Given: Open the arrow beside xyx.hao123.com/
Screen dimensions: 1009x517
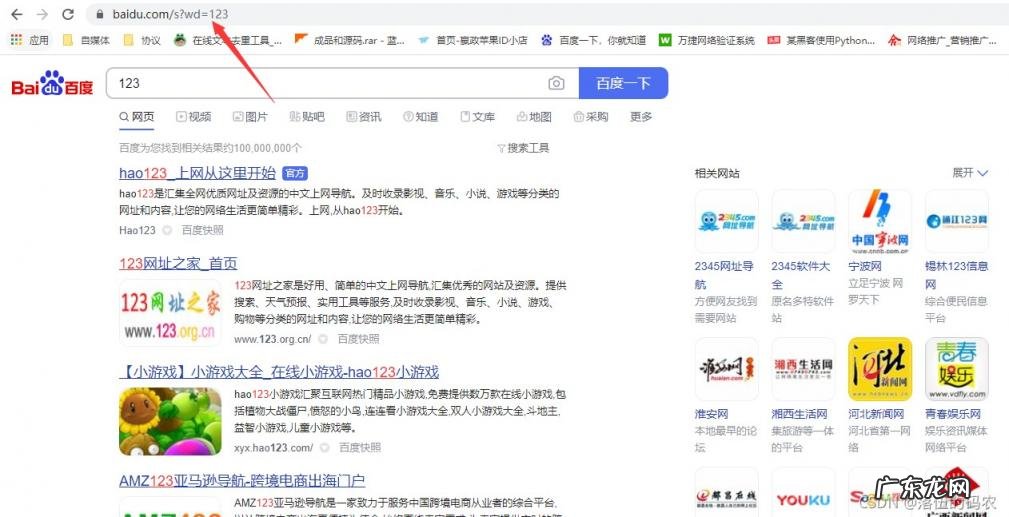Looking at the screenshot, I should click(324, 447).
